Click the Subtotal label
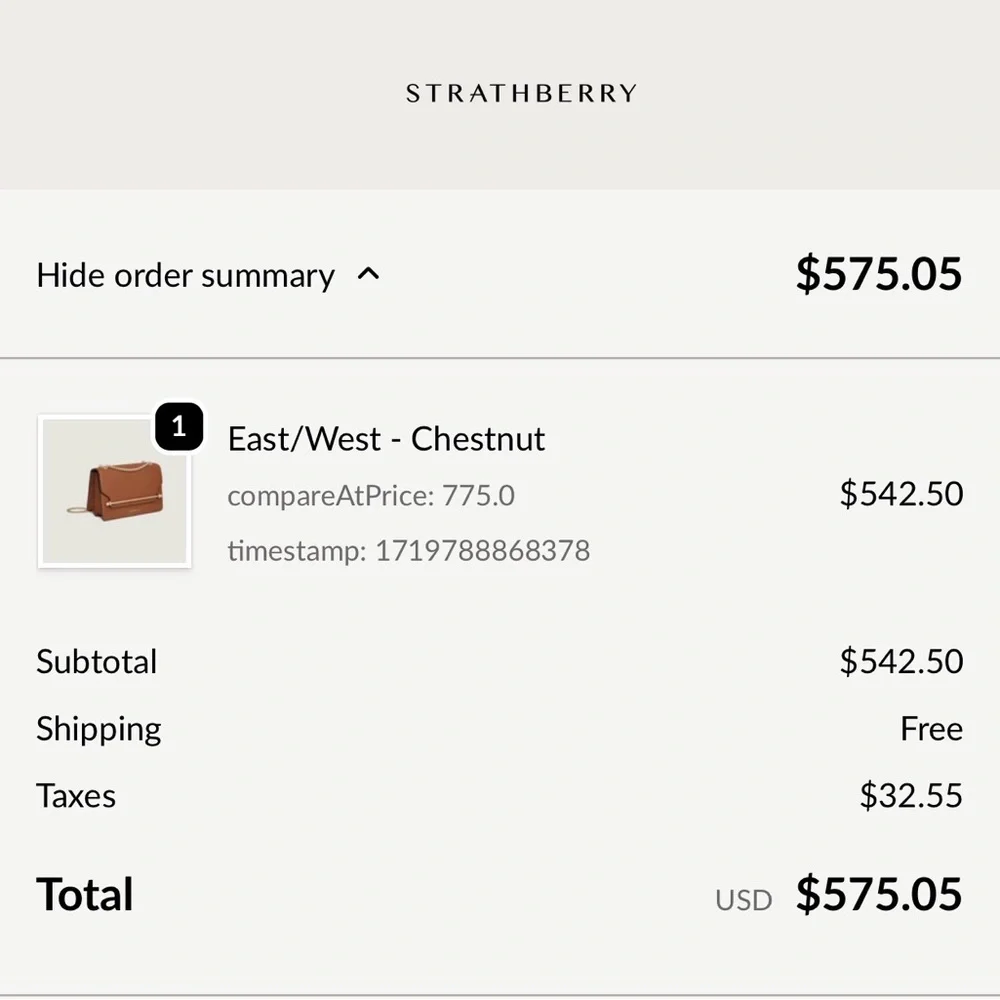Screen dimensions: 1000x1000 coord(96,661)
